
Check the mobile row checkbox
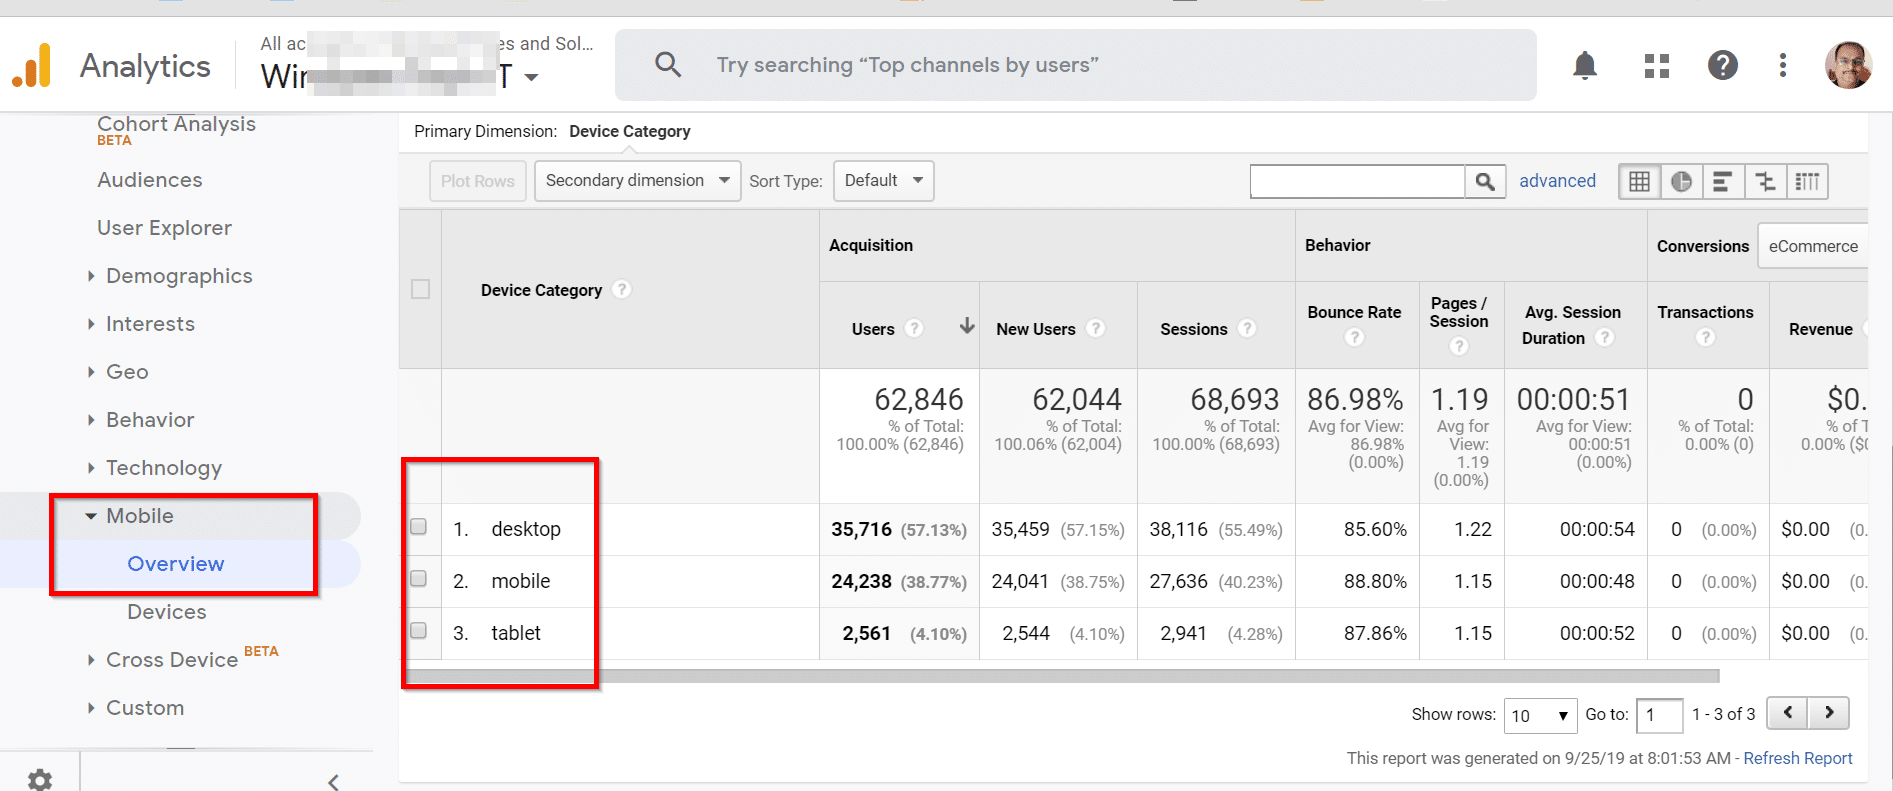(x=418, y=579)
